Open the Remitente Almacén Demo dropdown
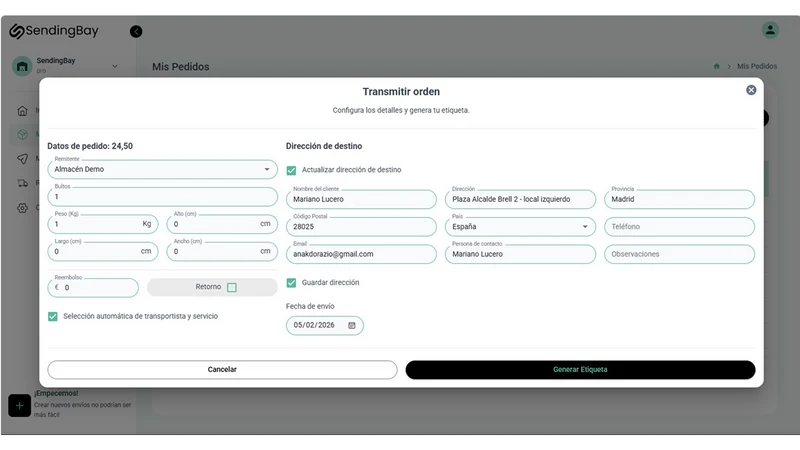The width and height of the screenshot is (800, 450). click(x=162, y=169)
